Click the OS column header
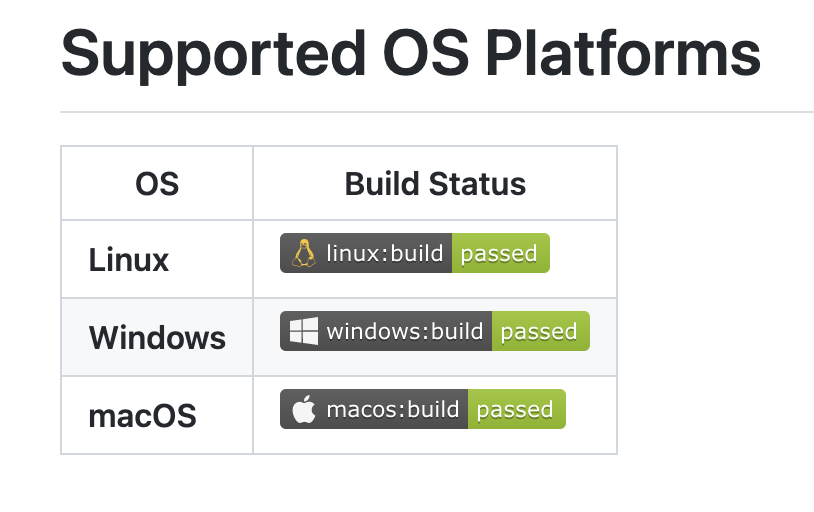Screen dimensions: 814x512 click(x=157, y=184)
